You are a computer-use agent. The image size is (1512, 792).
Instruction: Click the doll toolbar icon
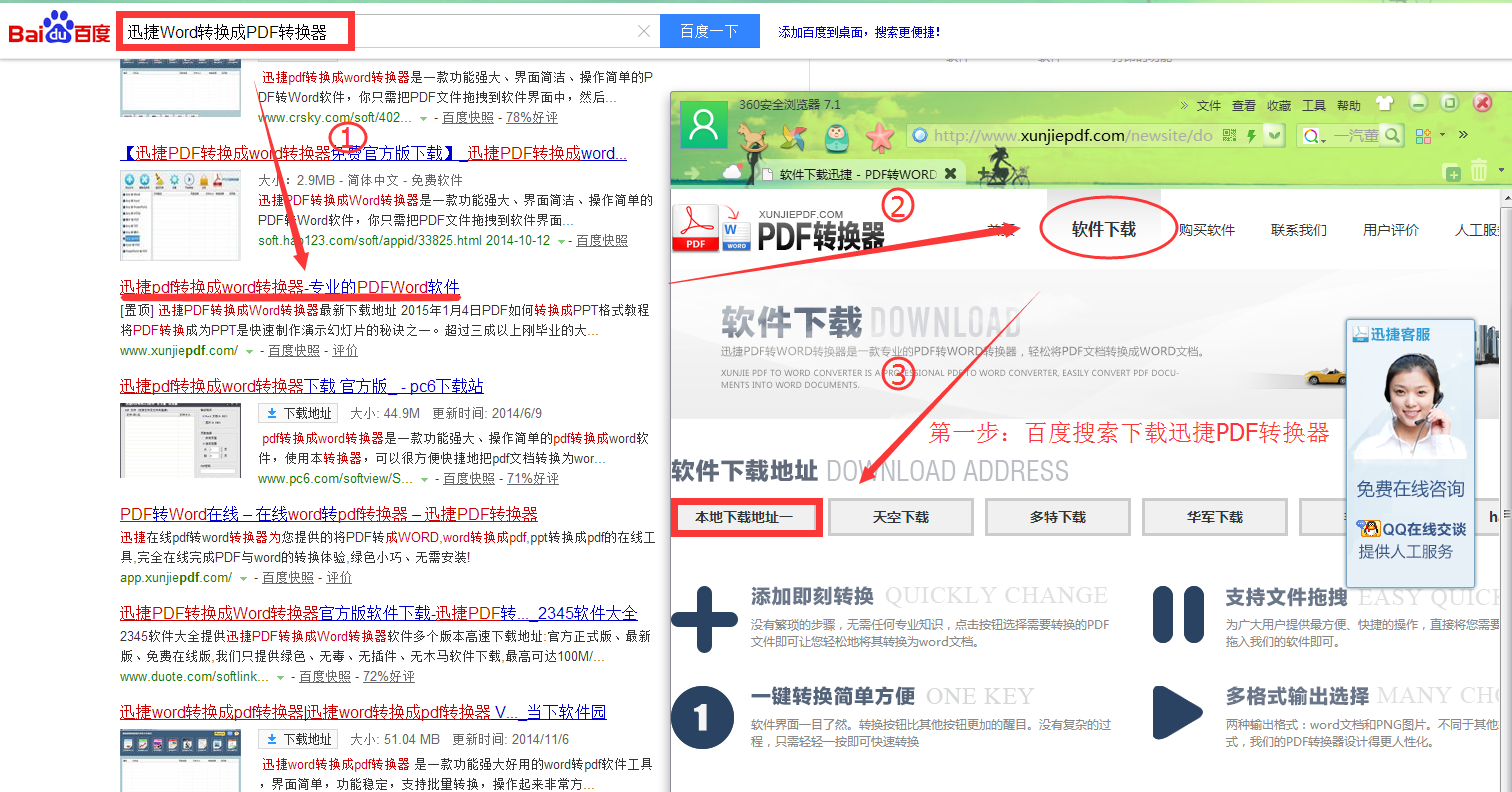[837, 137]
